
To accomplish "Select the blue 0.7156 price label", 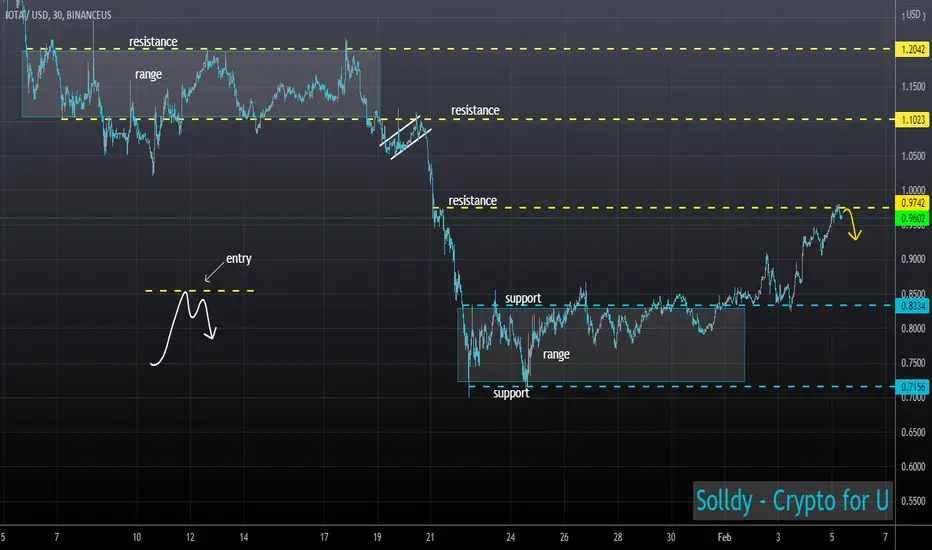I will click(x=912, y=387).
